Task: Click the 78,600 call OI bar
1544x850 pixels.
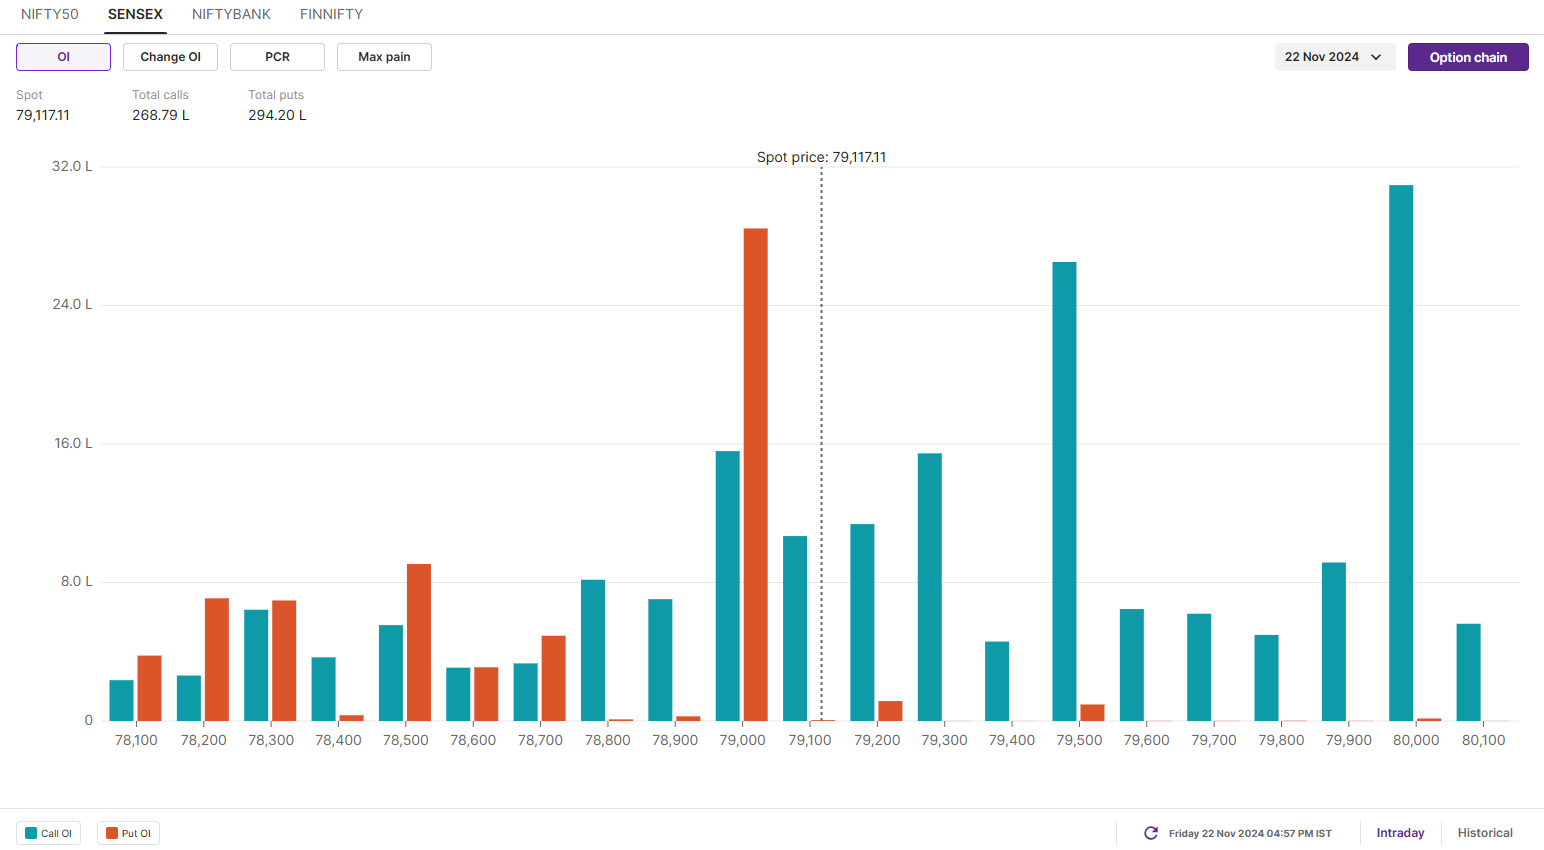Action: (458, 694)
